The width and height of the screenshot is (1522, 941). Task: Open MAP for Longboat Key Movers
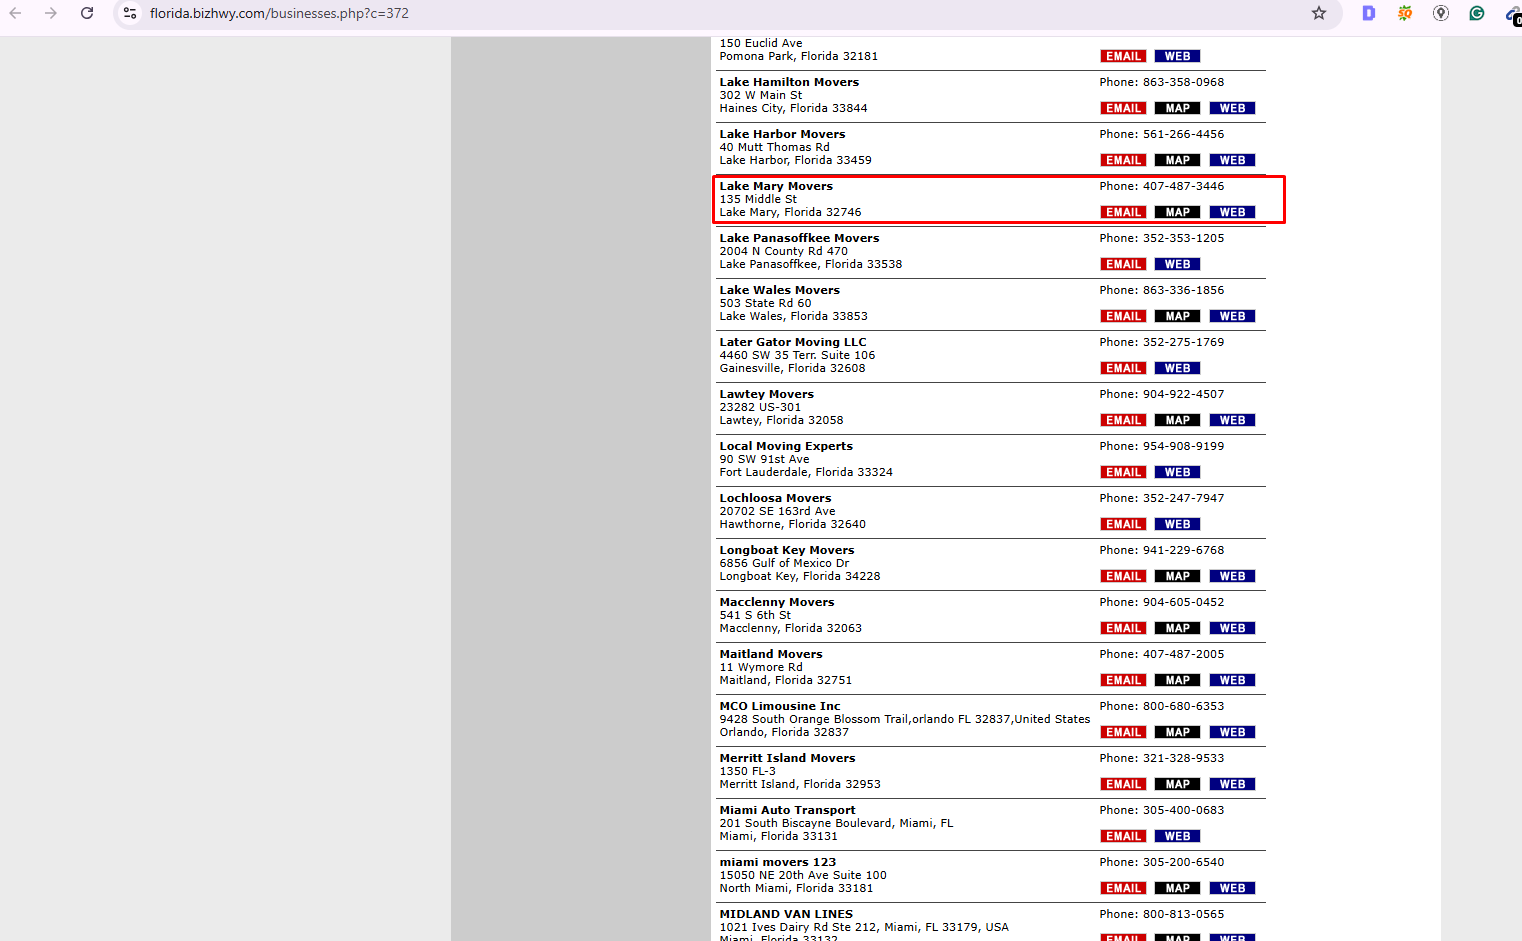(1178, 576)
